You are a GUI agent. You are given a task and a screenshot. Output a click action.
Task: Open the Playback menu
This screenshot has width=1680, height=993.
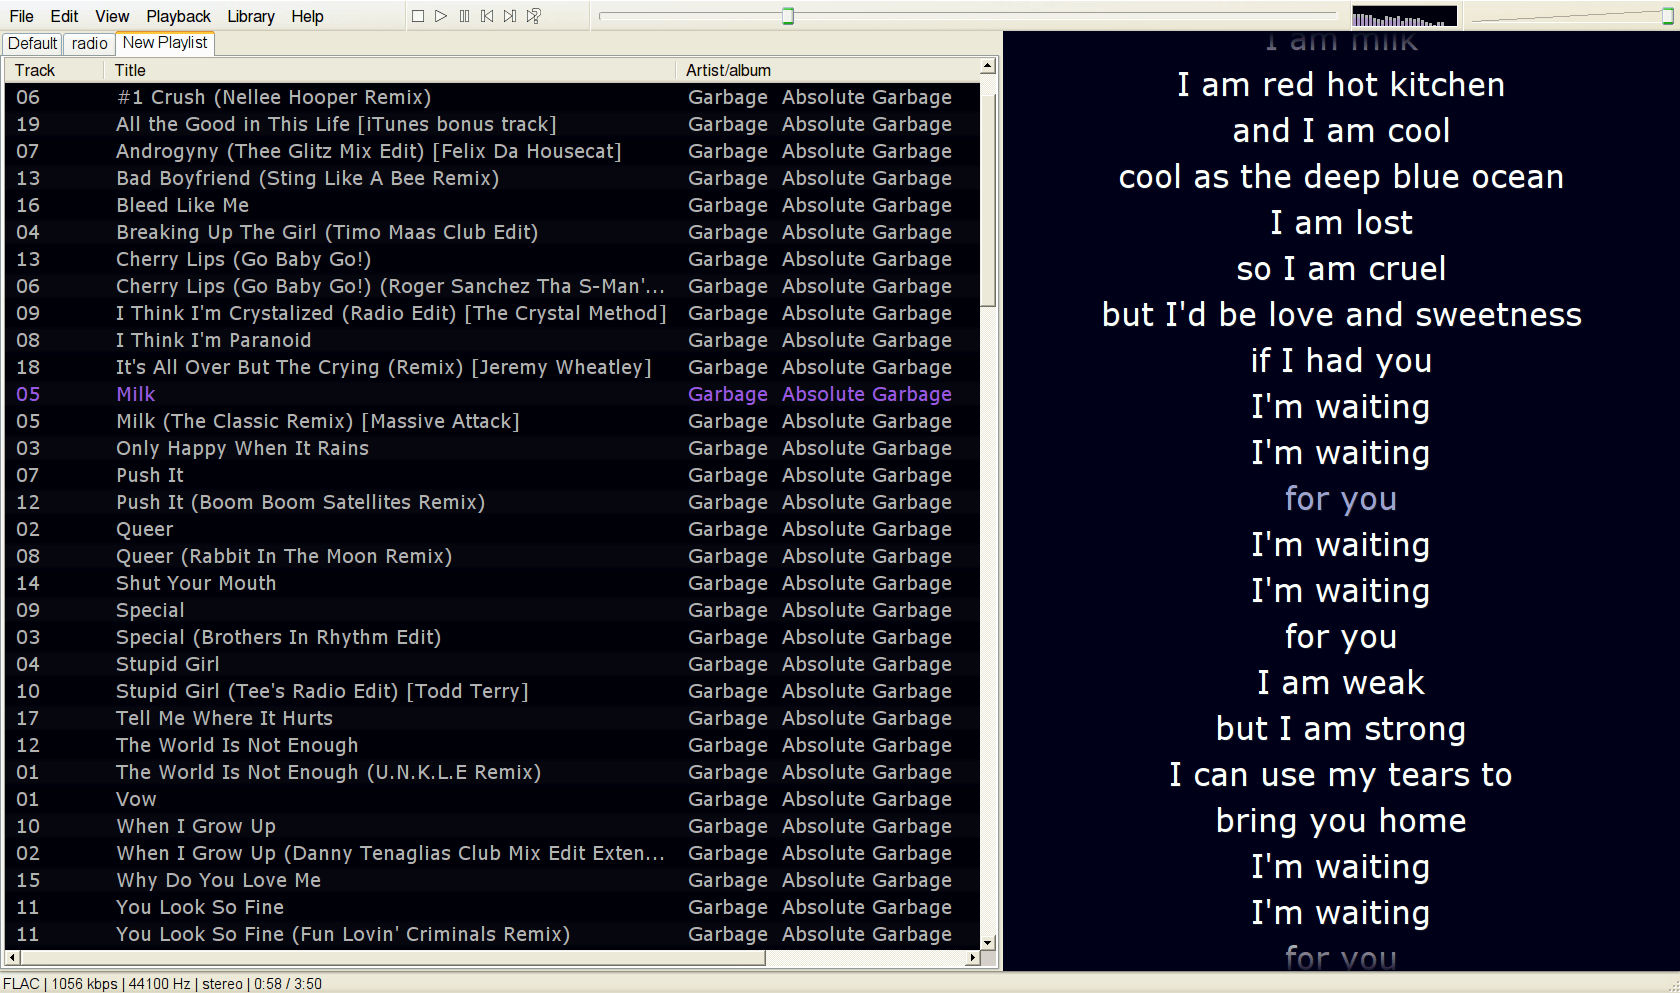pyautogui.click(x=178, y=16)
